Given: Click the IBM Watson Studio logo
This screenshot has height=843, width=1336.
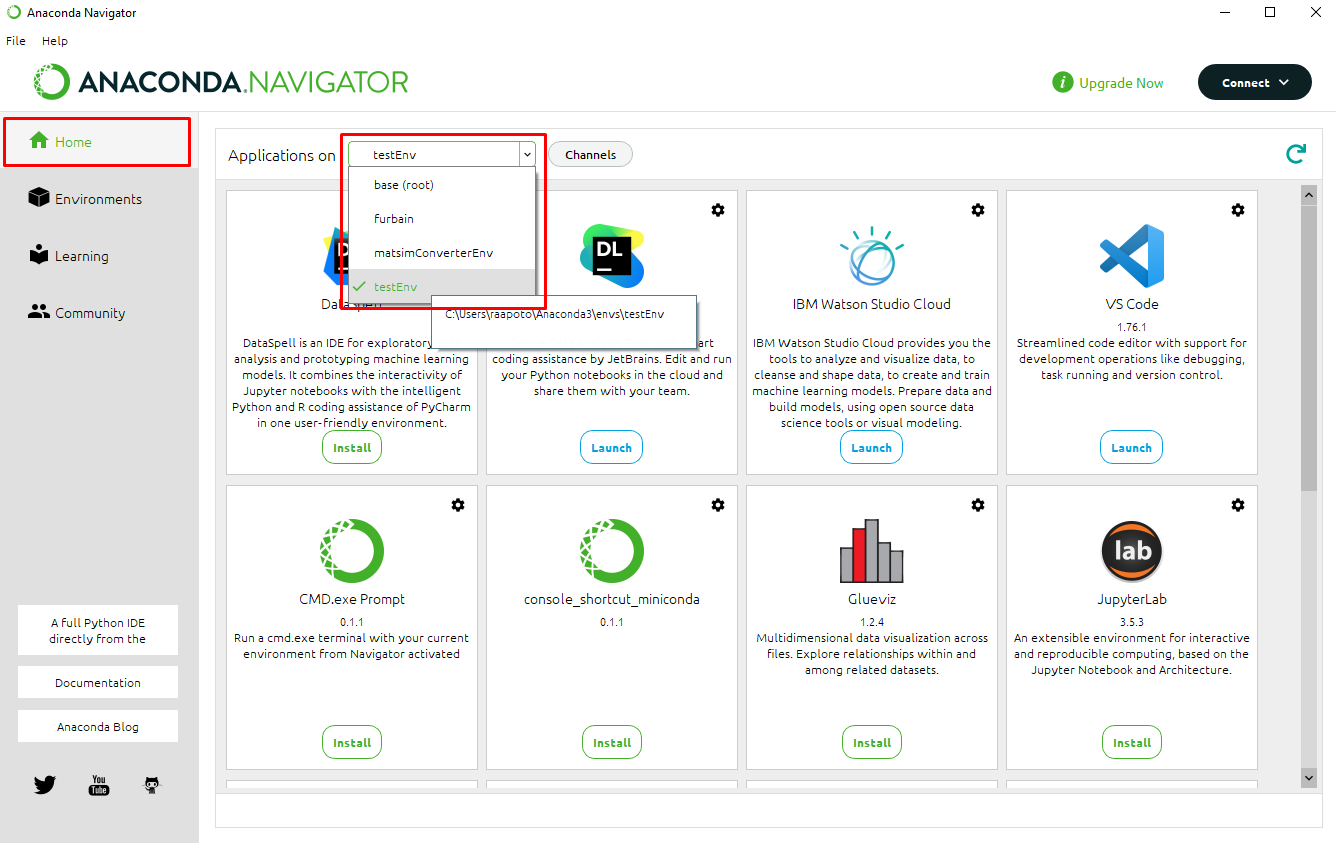Looking at the screenshot, I should (x=872, y=256).
